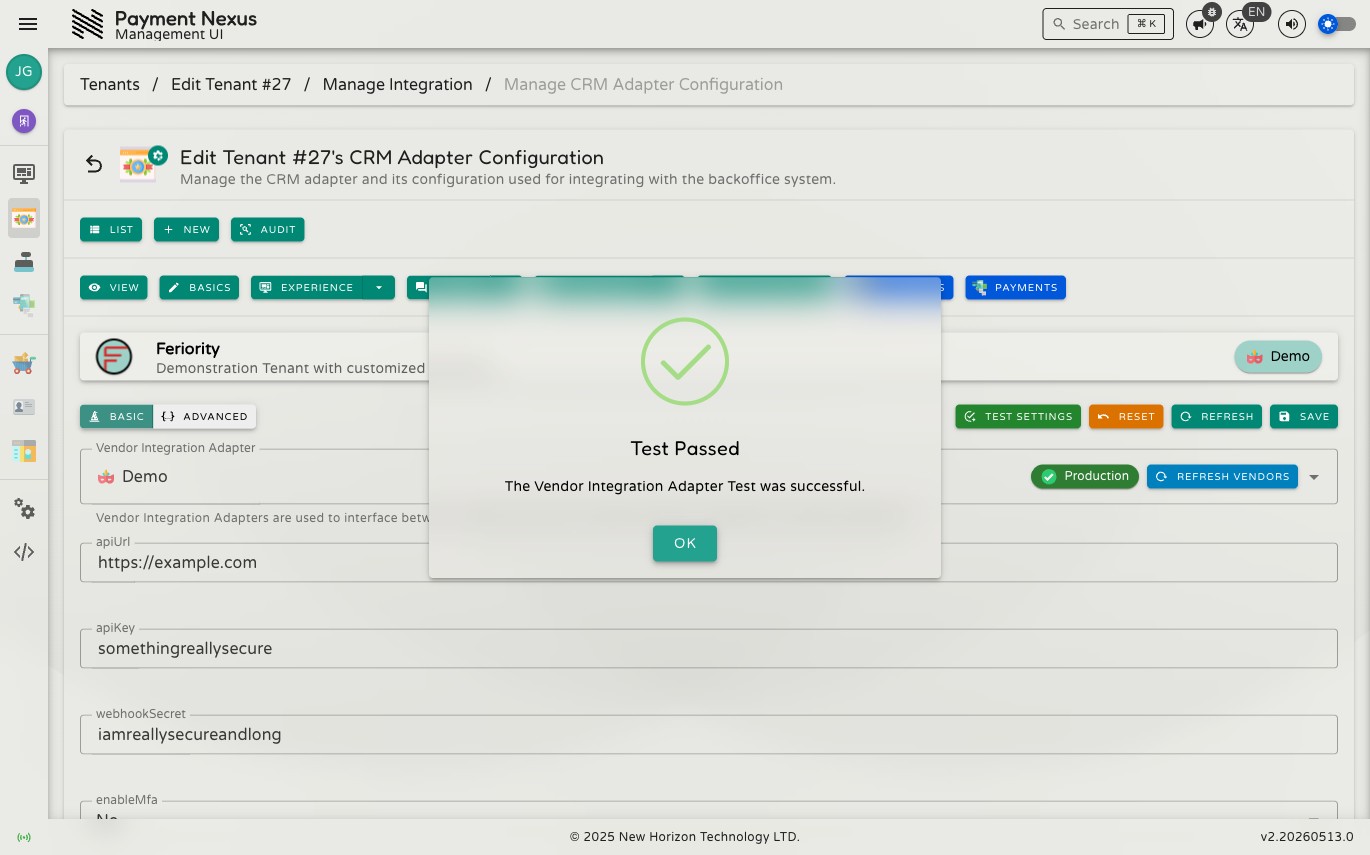Click the SAVE button
This screenshot has width=1370, height=855.
1304,416
